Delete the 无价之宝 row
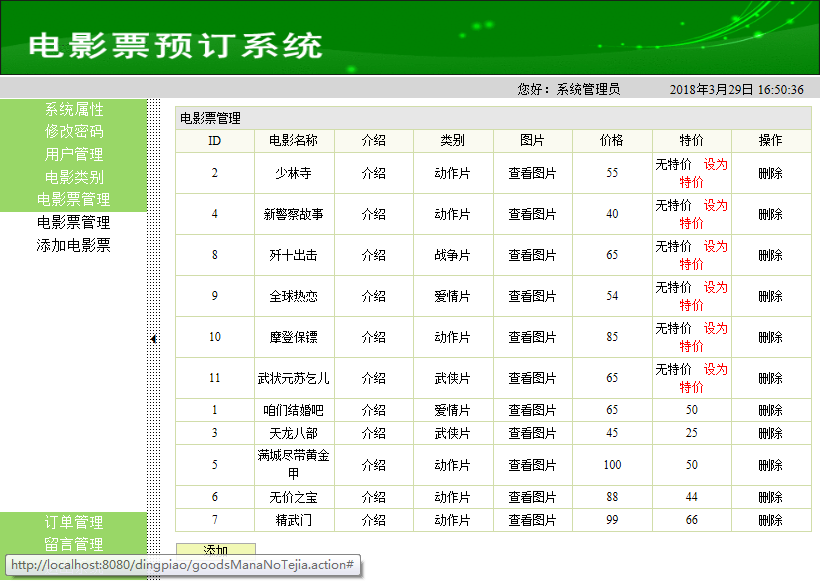 point(770,497)
